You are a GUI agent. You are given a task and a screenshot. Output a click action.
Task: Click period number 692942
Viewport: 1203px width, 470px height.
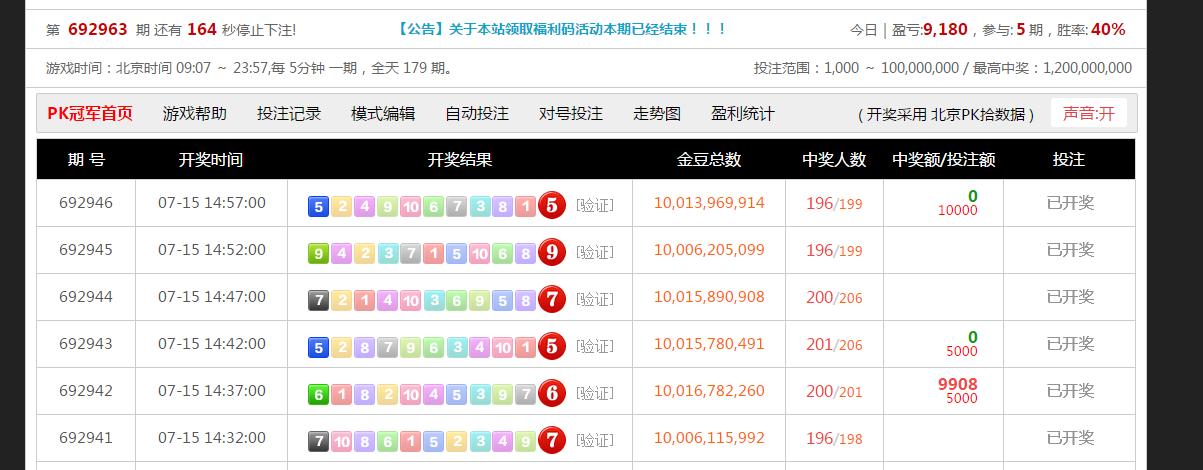[x=86, y=390]
